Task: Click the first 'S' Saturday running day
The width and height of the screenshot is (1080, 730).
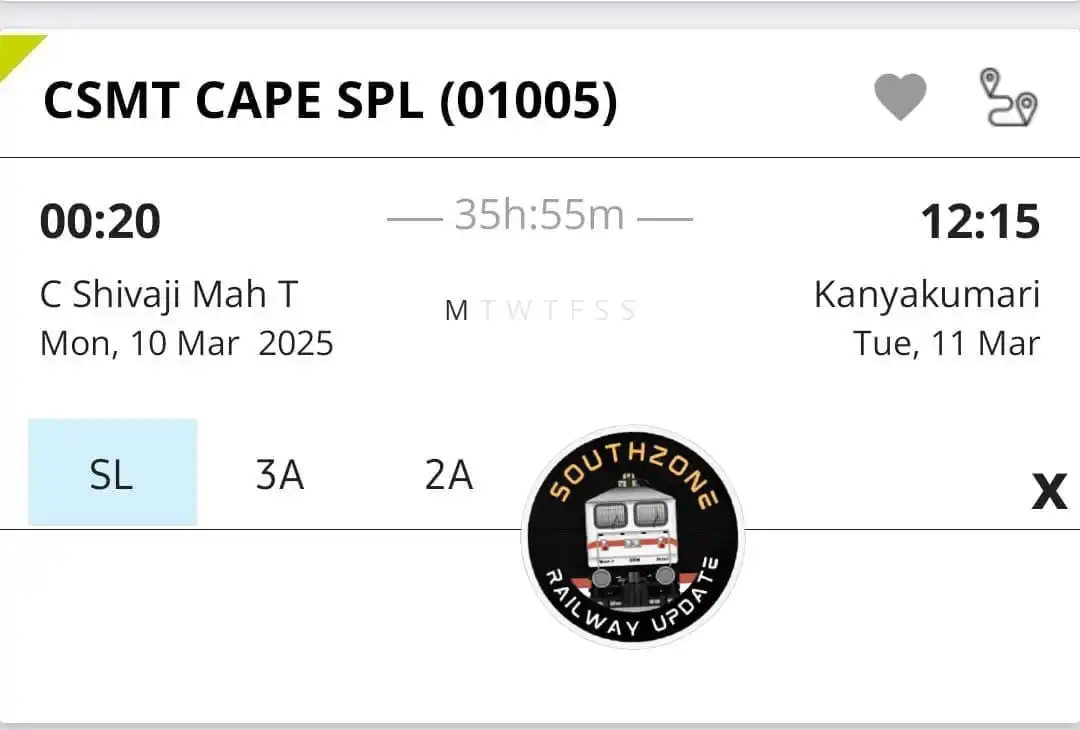Action: 602,311
